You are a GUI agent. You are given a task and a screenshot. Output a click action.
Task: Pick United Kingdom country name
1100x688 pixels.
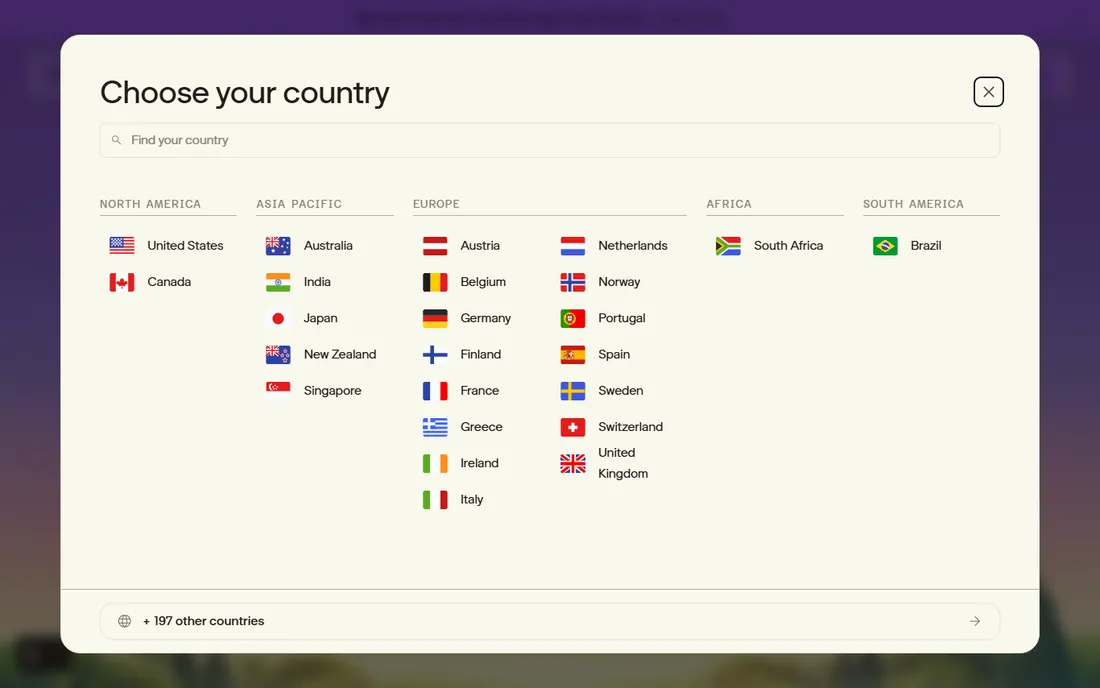pyautogui.click(x=623, y=464)
